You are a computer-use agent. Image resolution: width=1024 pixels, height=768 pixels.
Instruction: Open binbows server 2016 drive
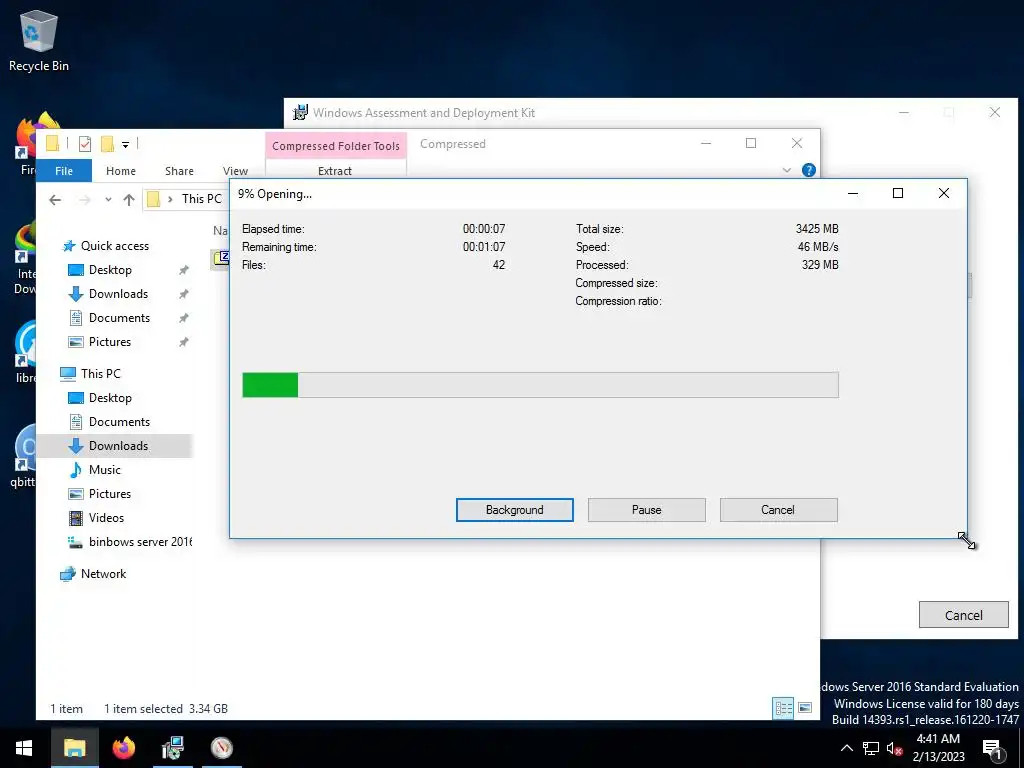point(140,542)
